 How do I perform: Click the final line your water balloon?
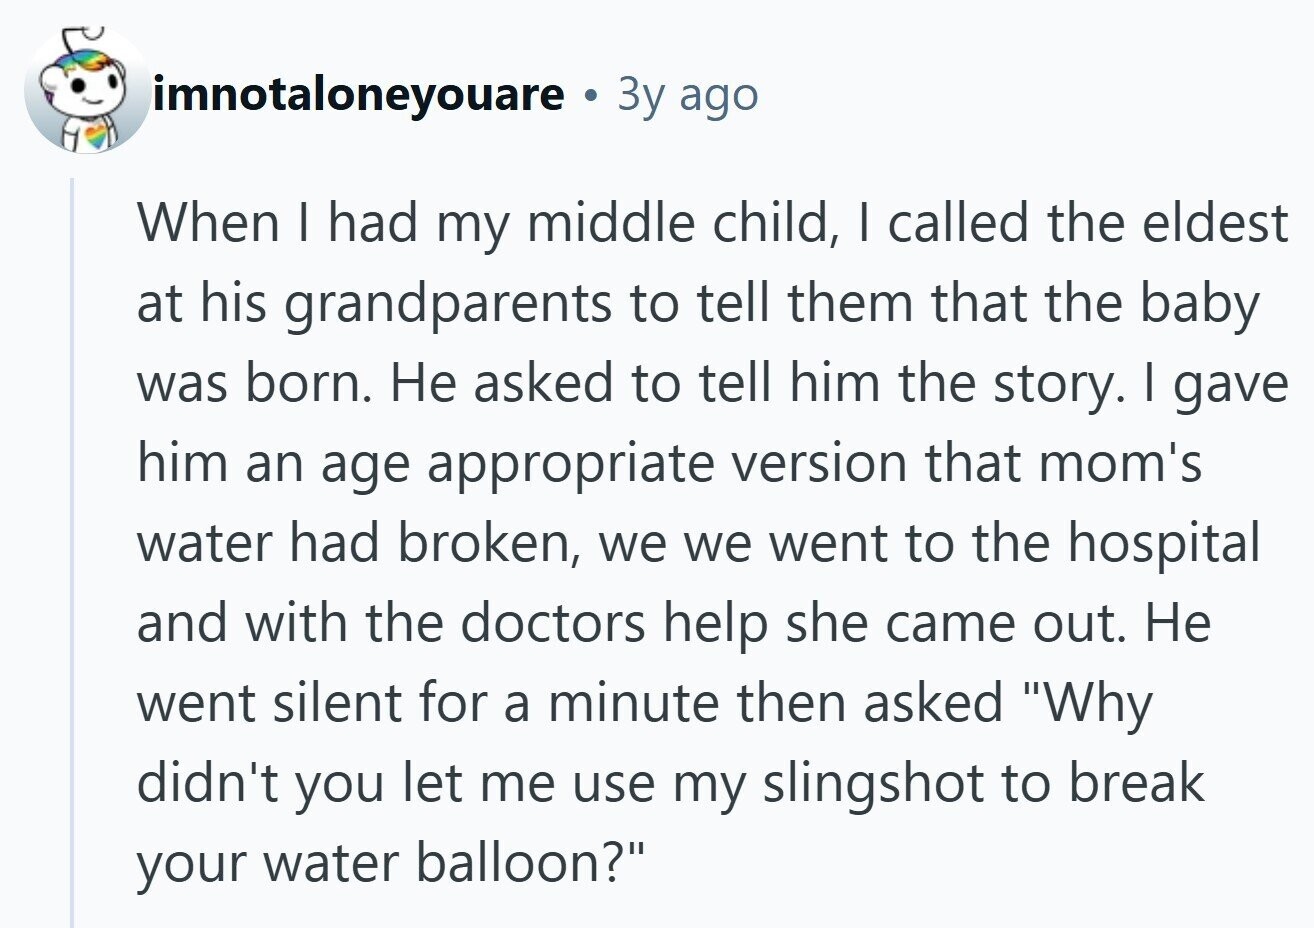click(391, 862)
